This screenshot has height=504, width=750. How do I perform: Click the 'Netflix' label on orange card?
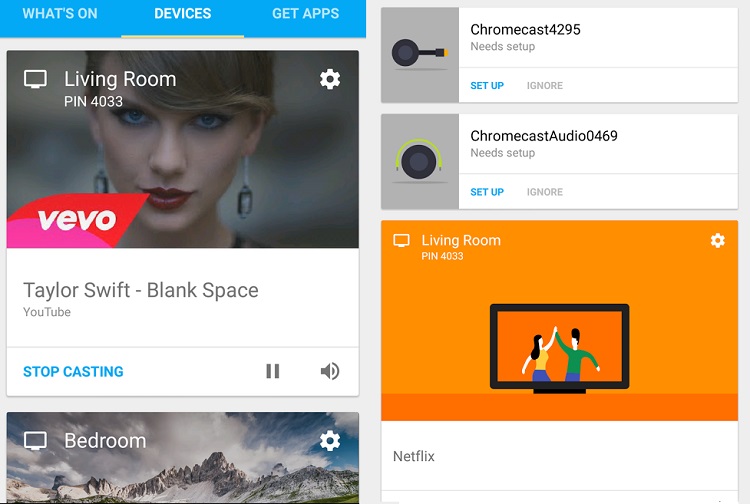(x=414, y=456)
